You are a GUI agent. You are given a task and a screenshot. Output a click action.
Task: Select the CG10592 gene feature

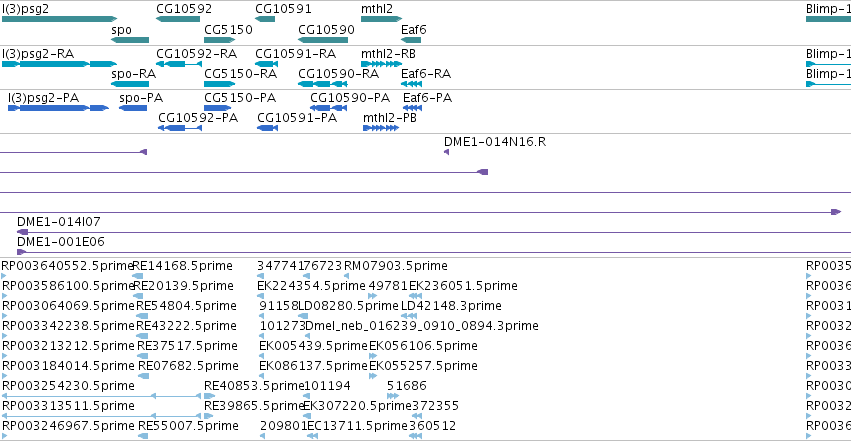click(x=177, y=19)
